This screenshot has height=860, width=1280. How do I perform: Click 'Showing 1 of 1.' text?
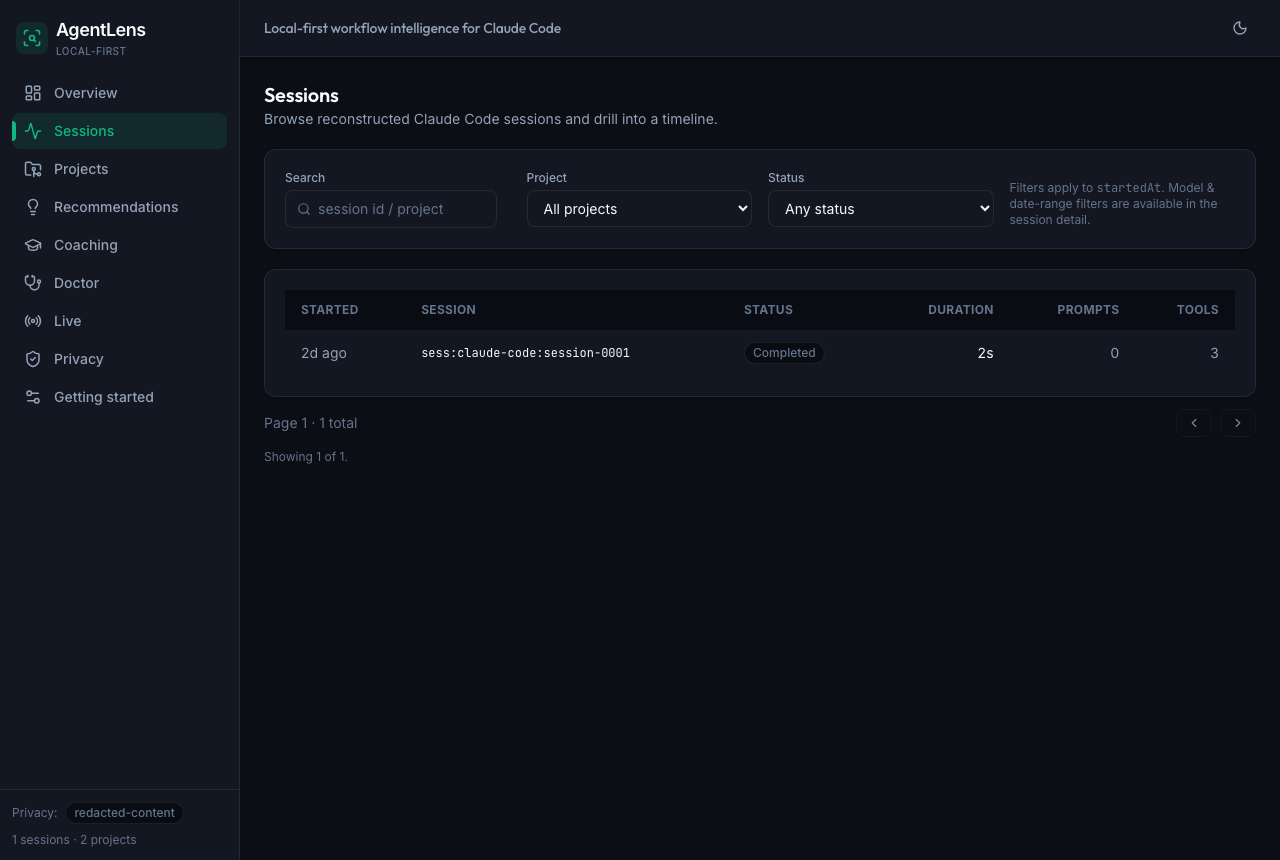click(306, 457)
